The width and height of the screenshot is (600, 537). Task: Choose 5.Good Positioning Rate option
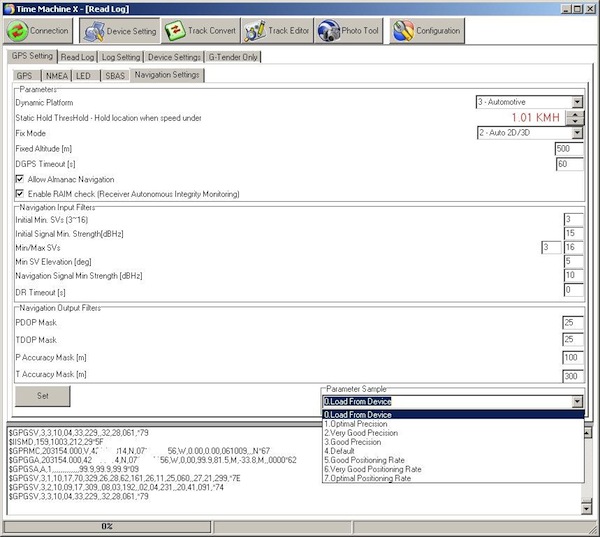pos(453,460)
